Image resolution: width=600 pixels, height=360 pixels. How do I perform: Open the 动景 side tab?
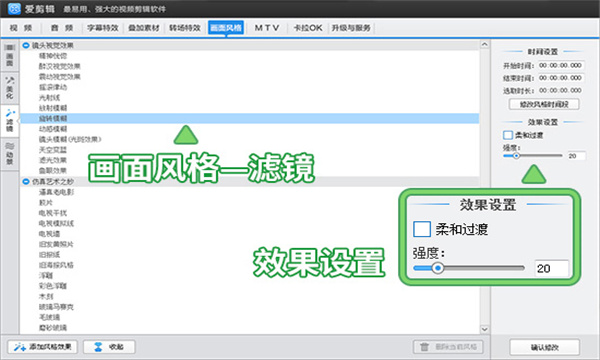pos(10,153)
